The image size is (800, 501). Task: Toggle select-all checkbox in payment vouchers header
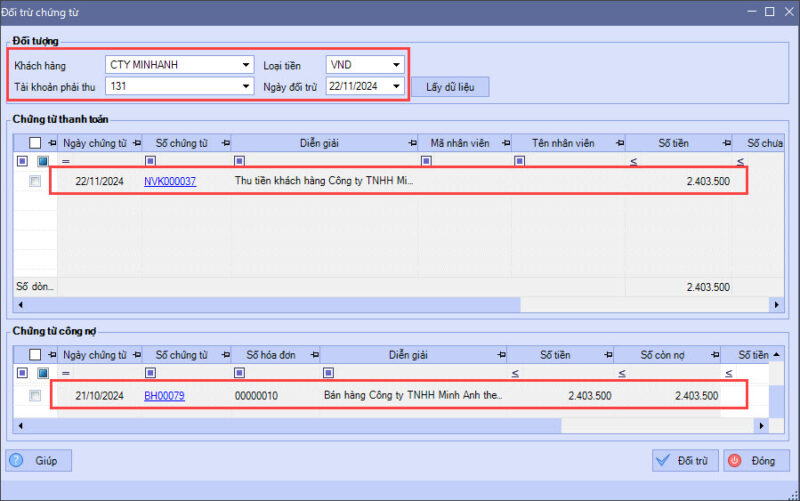pyautogui.click(x=35, y=143)
